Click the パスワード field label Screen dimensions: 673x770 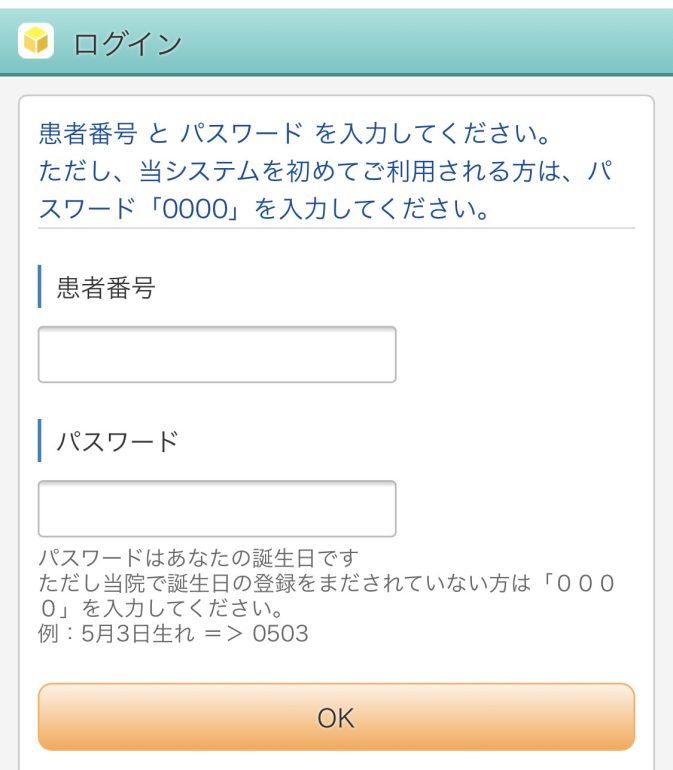coord(117,440)
